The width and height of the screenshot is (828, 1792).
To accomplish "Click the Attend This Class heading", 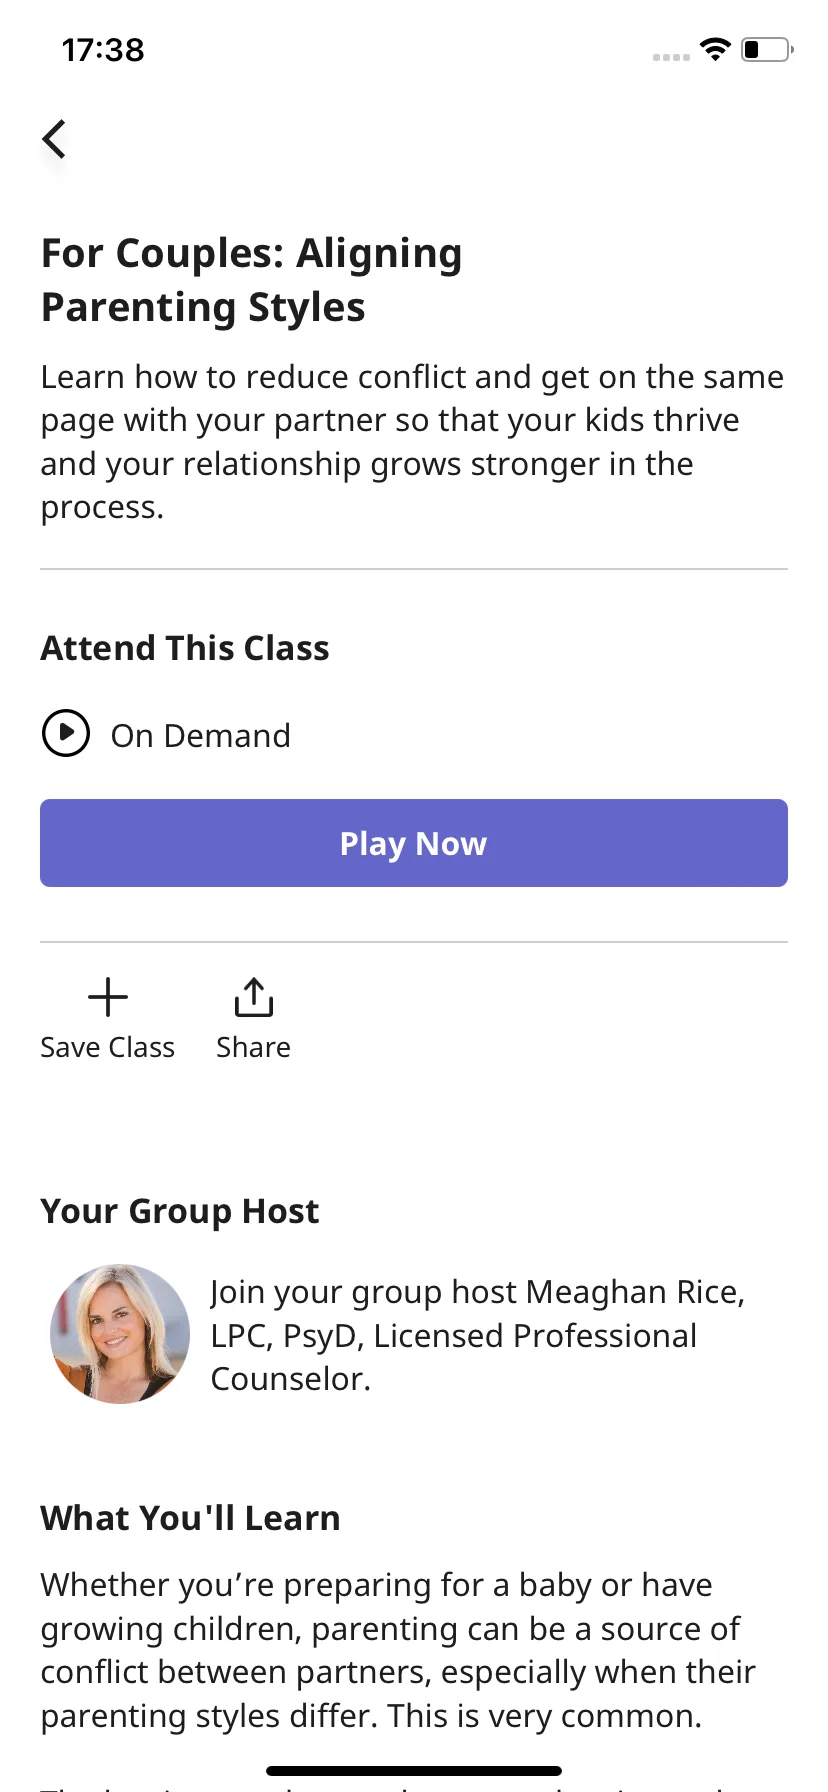I will 185,648.
